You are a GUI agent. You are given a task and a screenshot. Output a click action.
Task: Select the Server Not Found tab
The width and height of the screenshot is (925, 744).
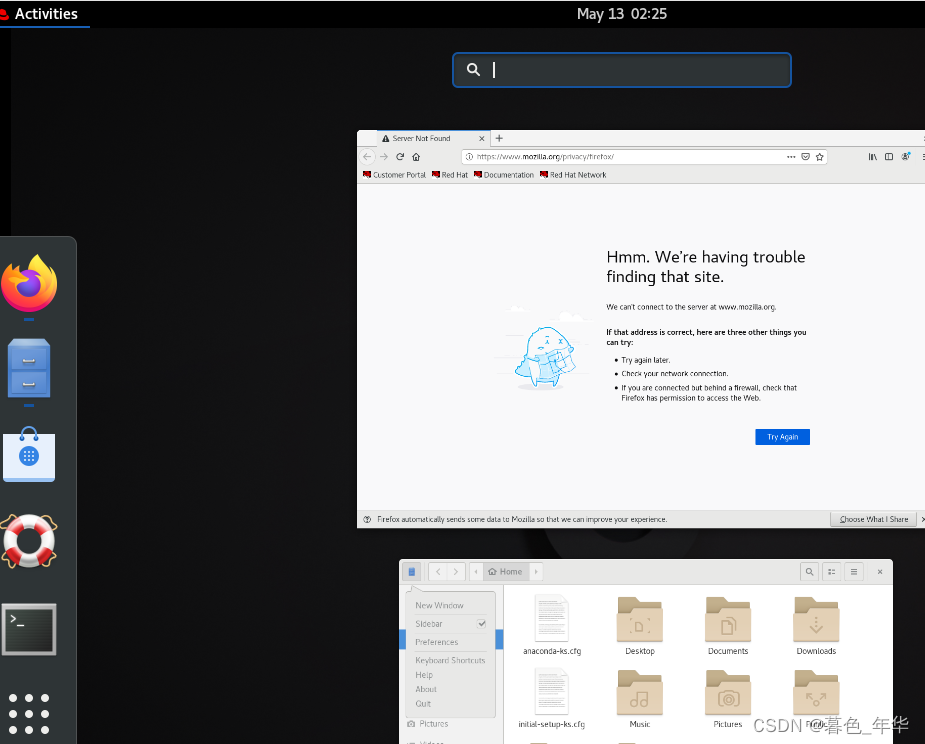tap(433, 138)
